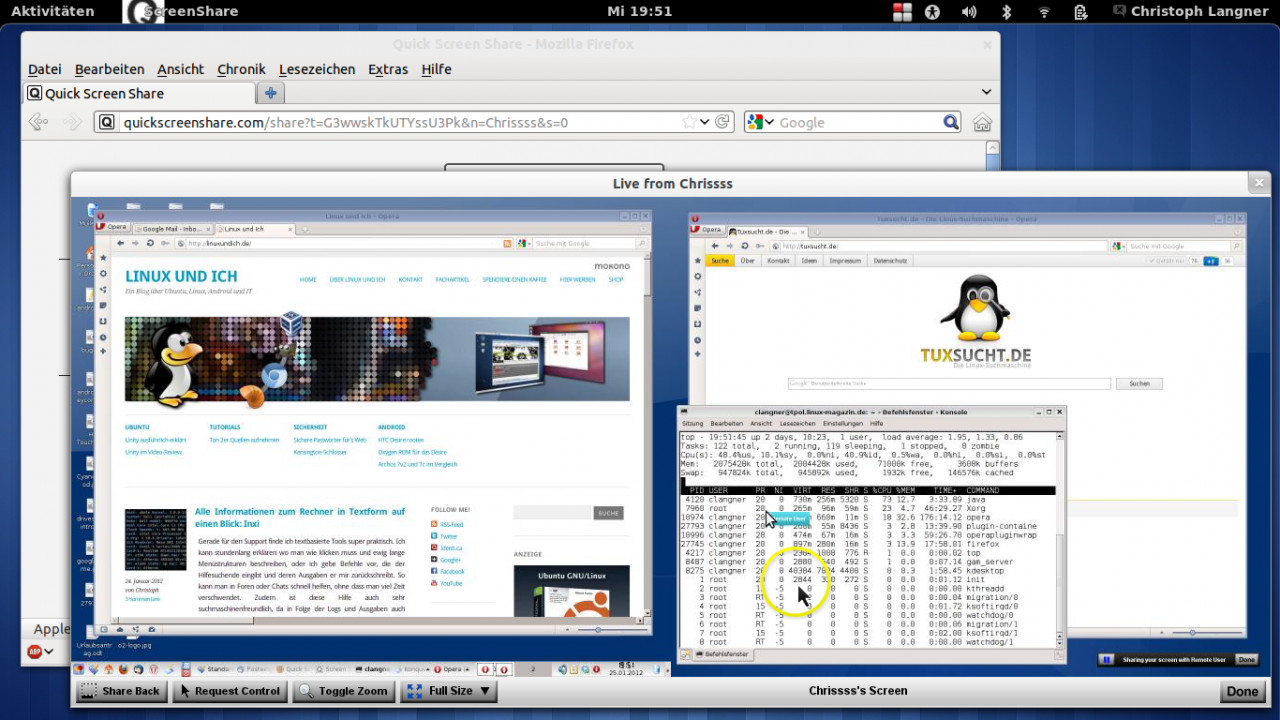Expand the Firefox tab list arrow
This screenshot has height=720, width=1280.
coord(986,92)
